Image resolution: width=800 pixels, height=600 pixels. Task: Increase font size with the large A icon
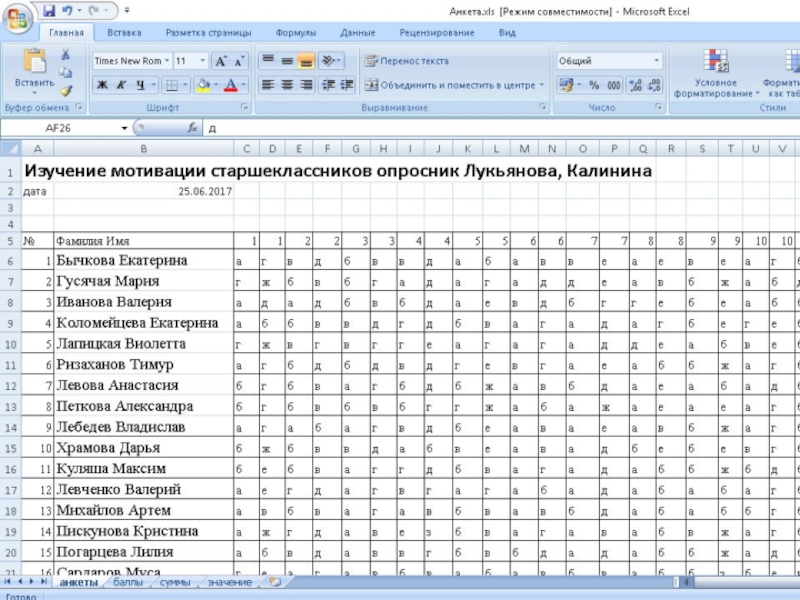point(223,61)
